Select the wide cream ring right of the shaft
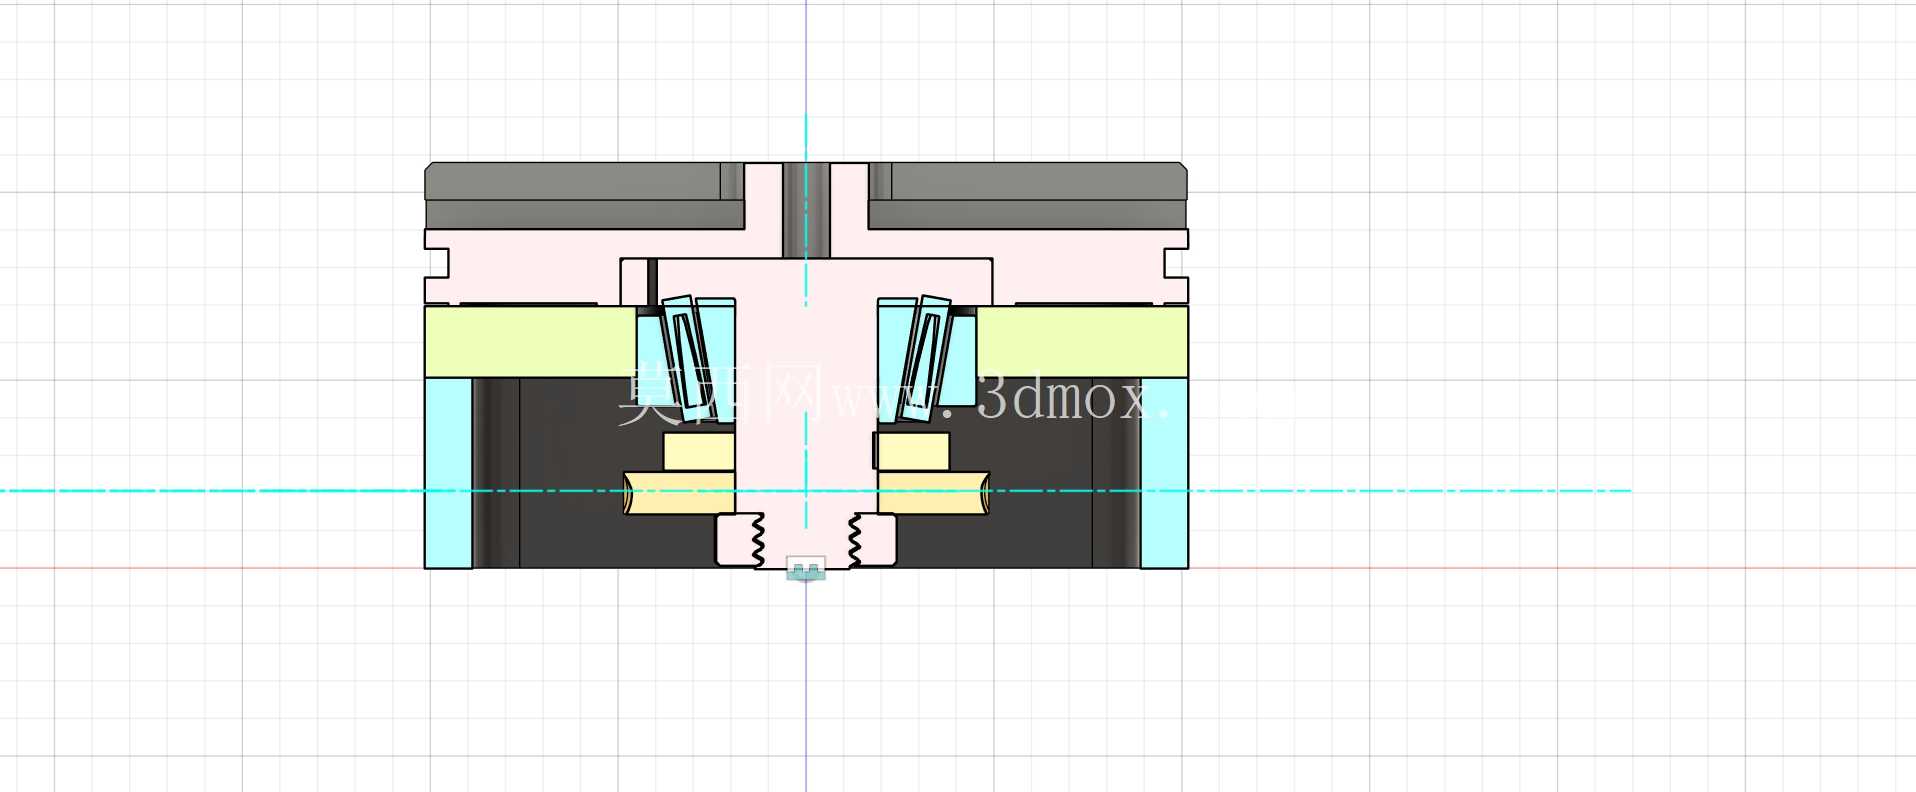Viewport: 1916px width, 792px height. click(934, 493)
